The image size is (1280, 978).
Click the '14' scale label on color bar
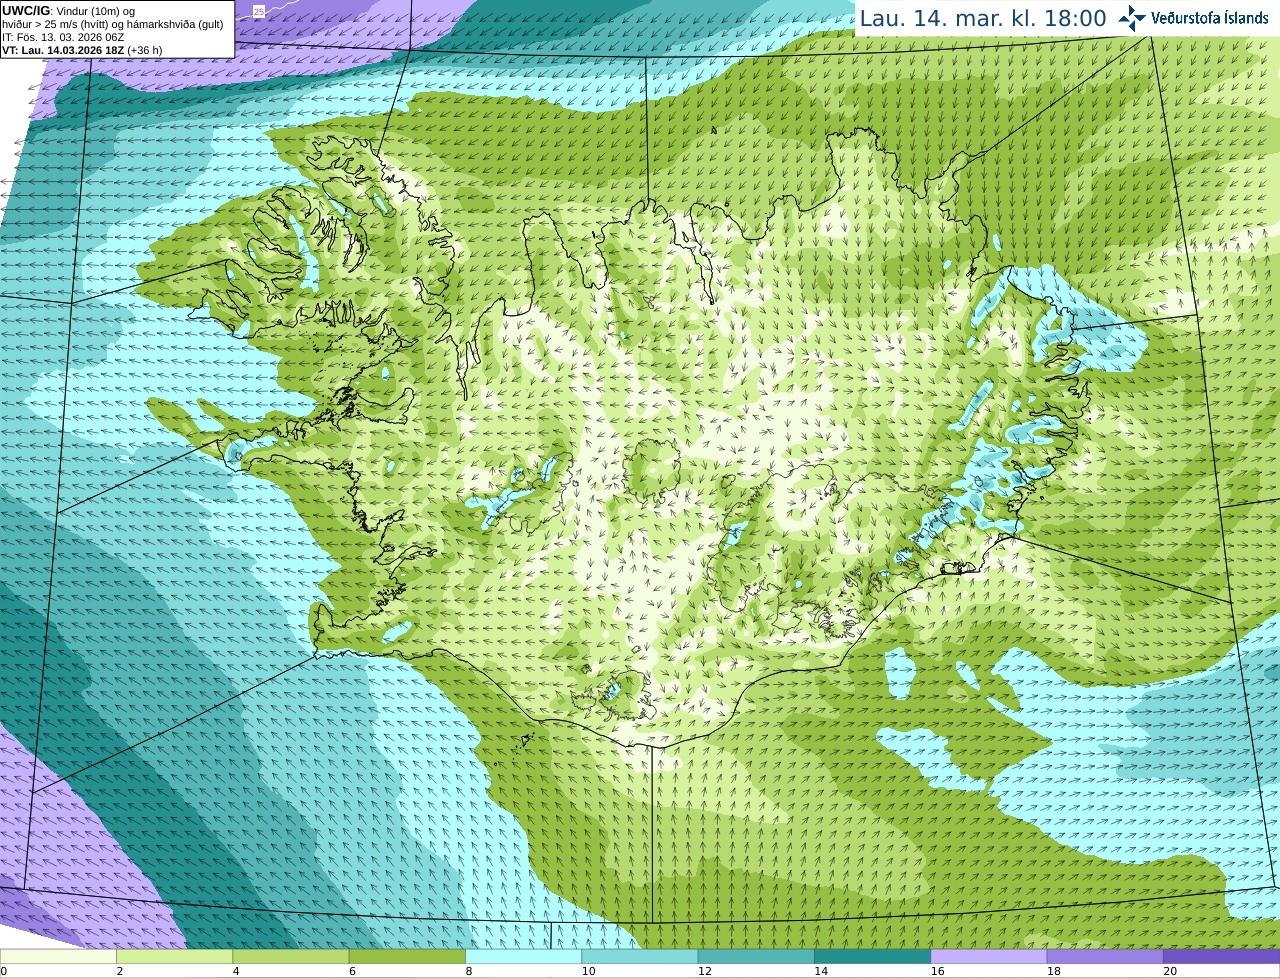click(x=821, y=971)
